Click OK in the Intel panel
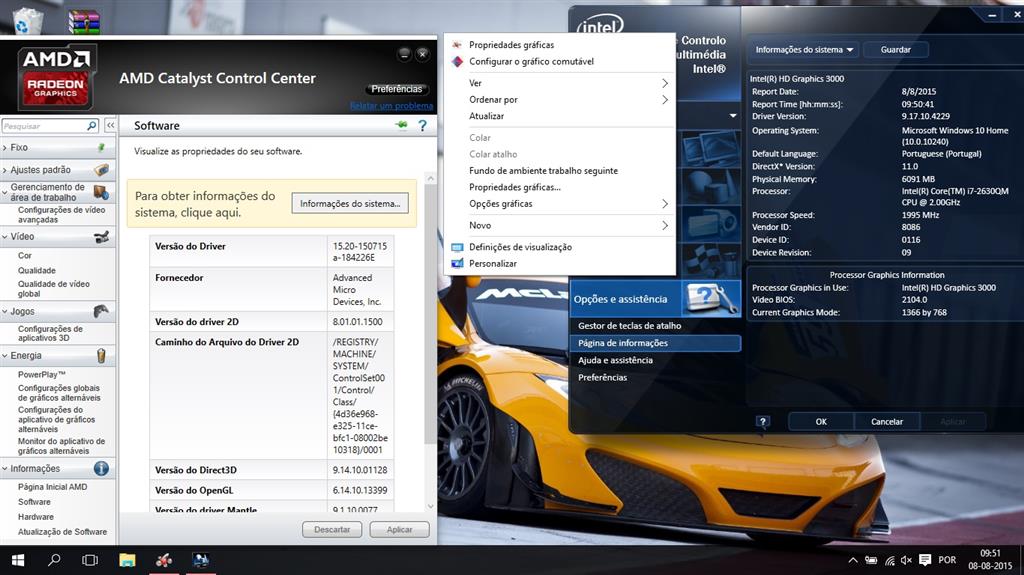This screenshot has width=1024, height=575. click(821, 421)
